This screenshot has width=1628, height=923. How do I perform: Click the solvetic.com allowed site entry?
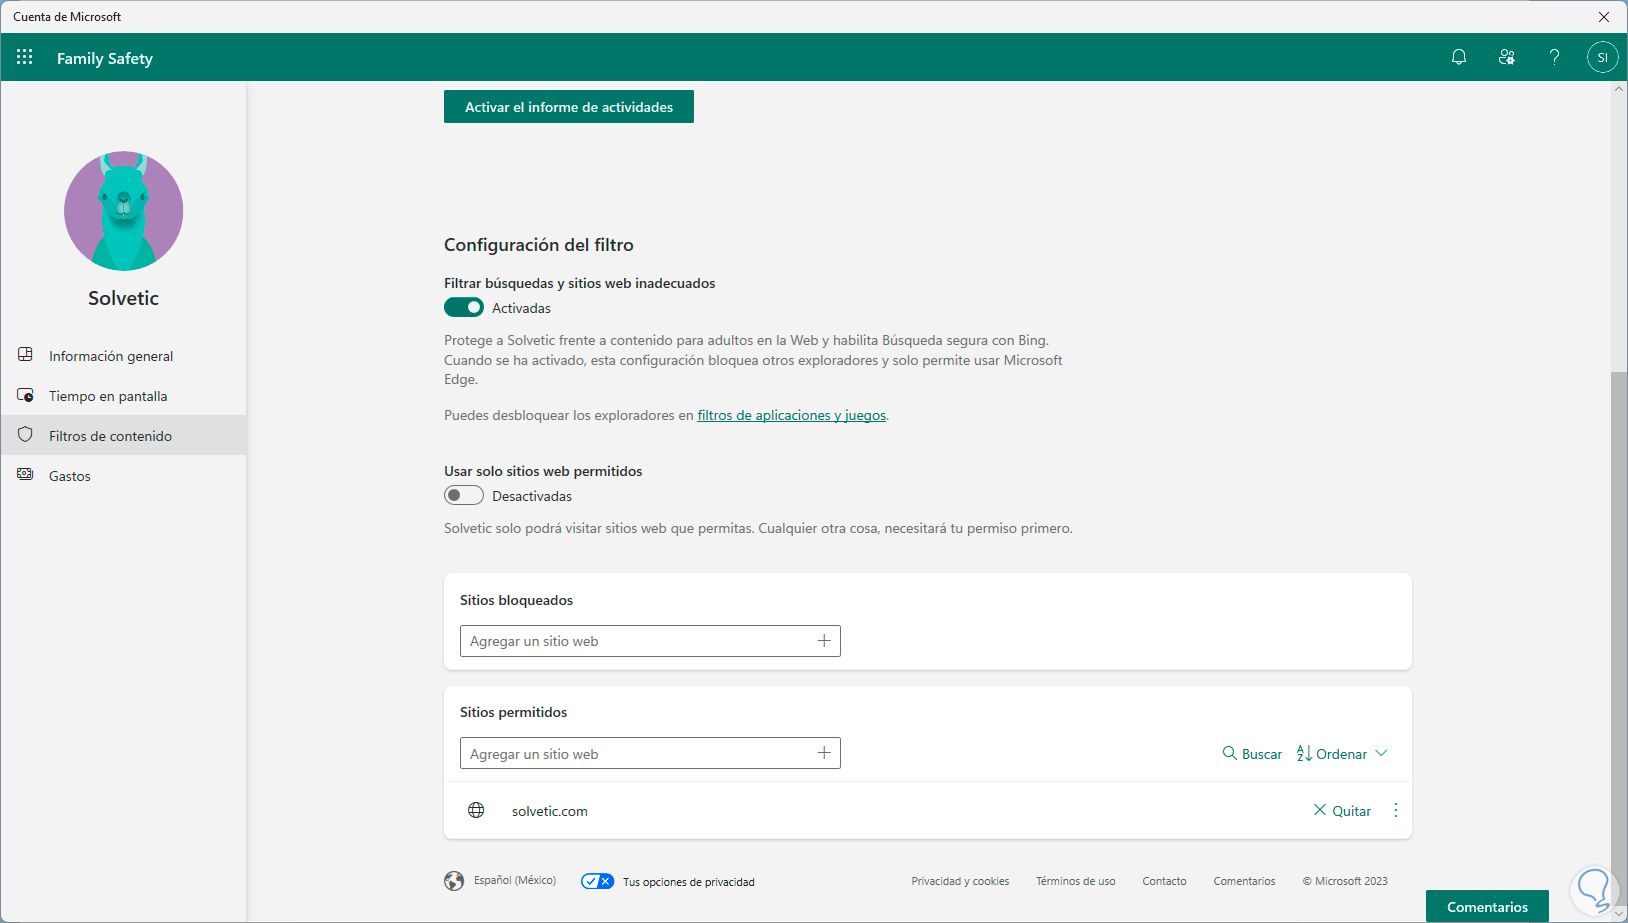(x=549, y=811)
